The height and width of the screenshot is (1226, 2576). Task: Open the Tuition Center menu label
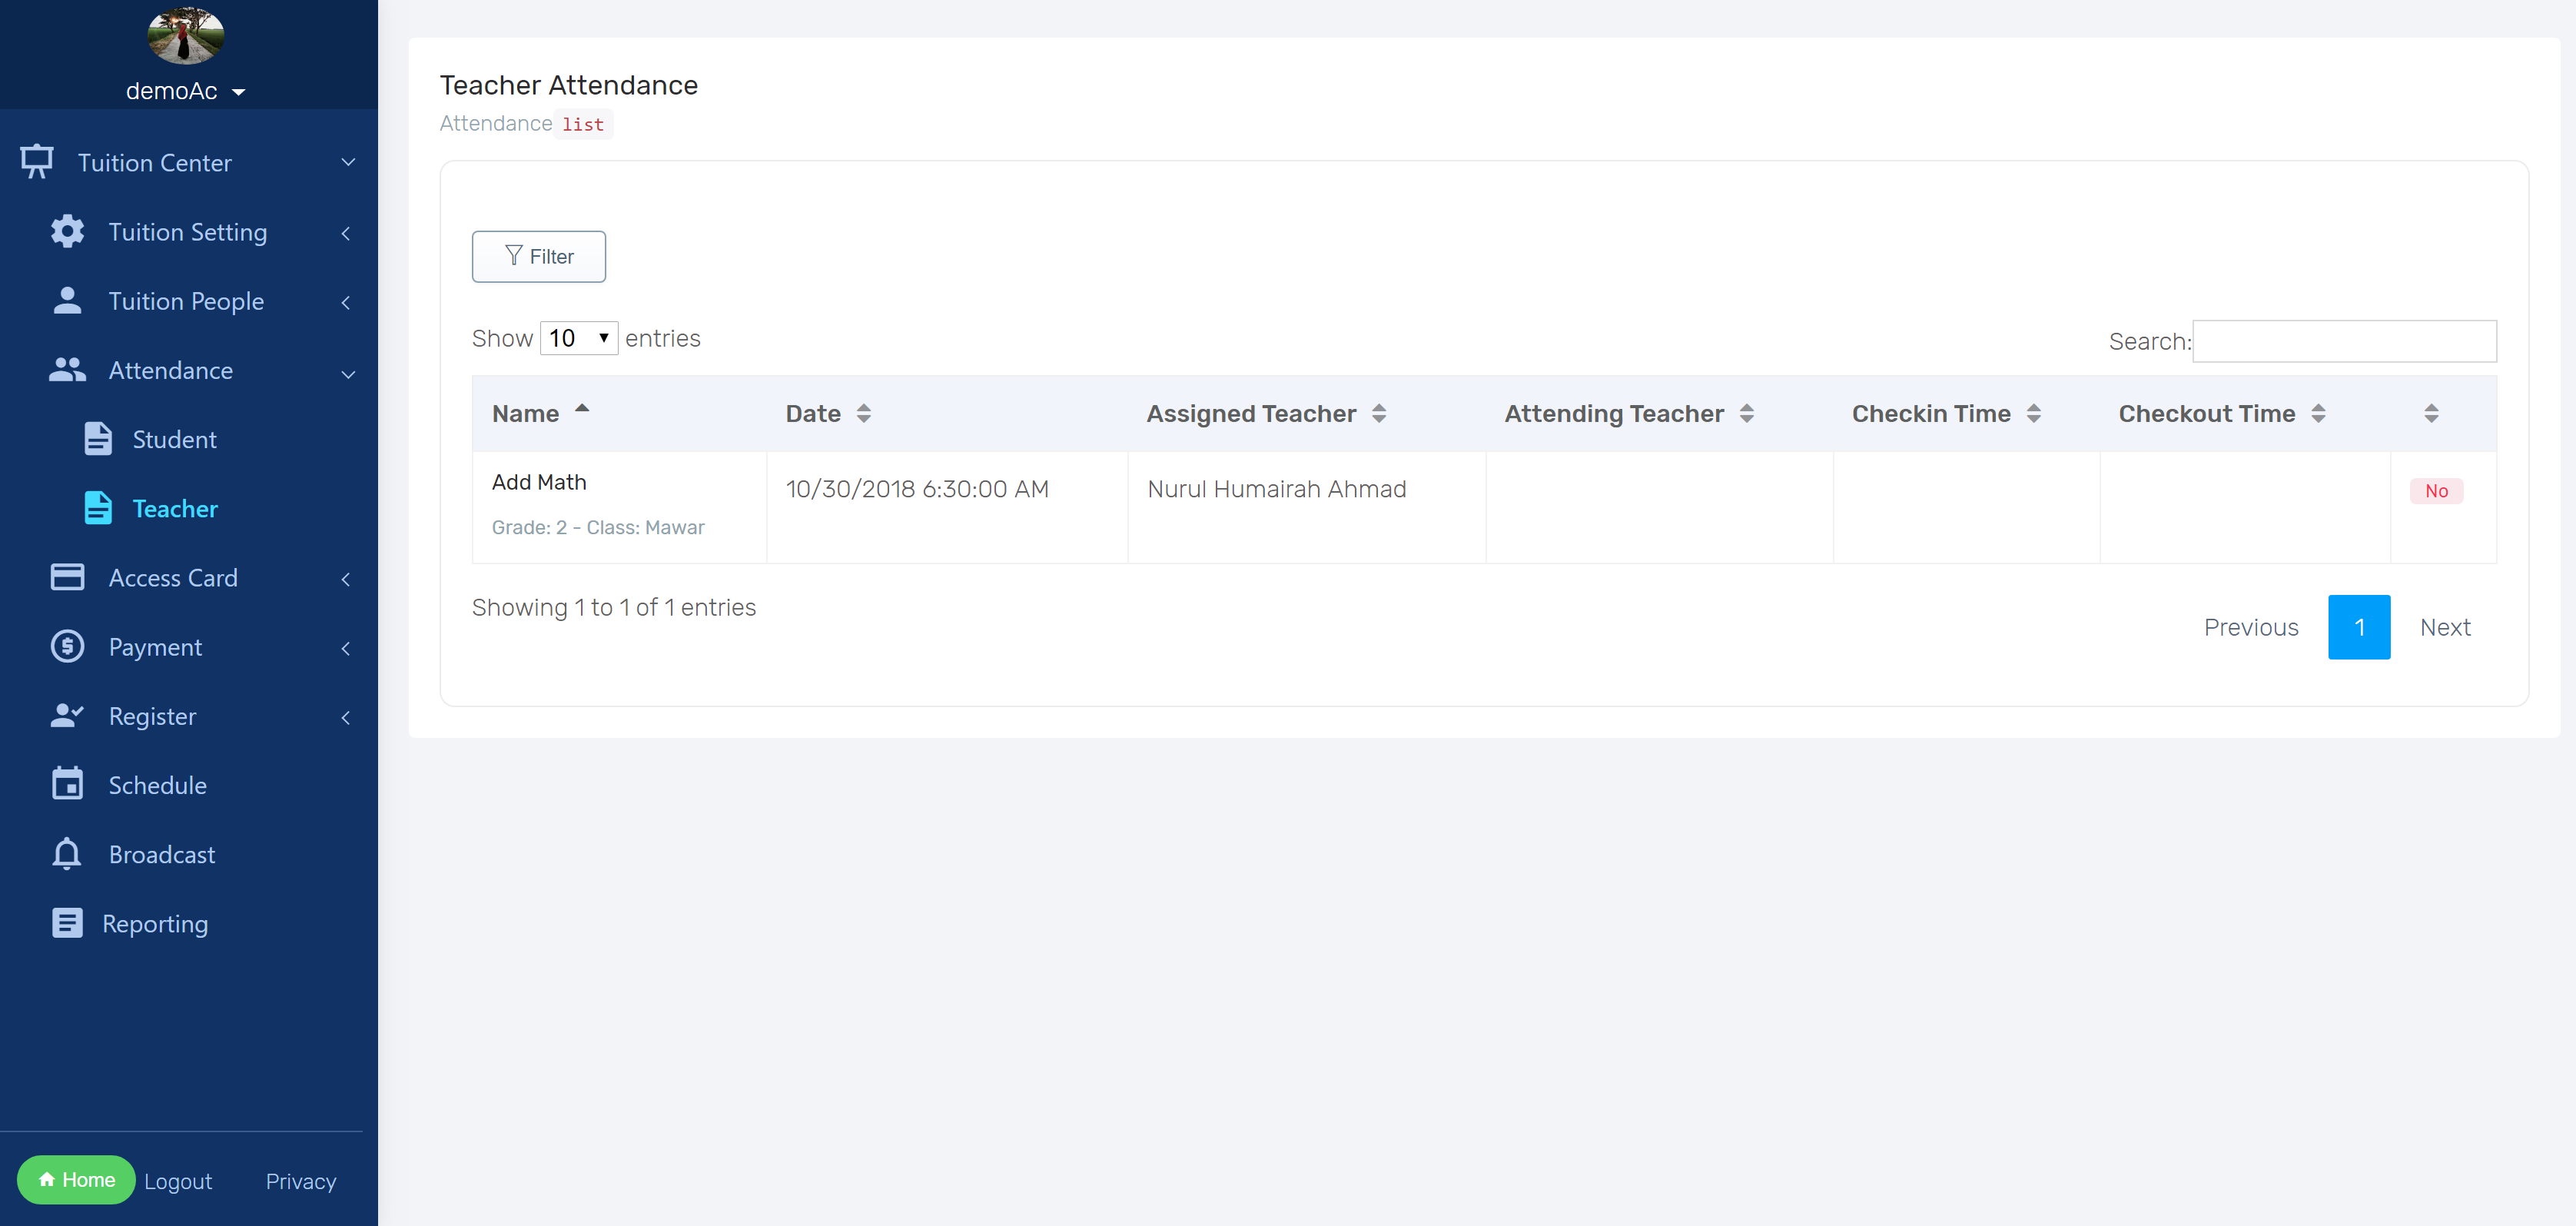[155, 162]
